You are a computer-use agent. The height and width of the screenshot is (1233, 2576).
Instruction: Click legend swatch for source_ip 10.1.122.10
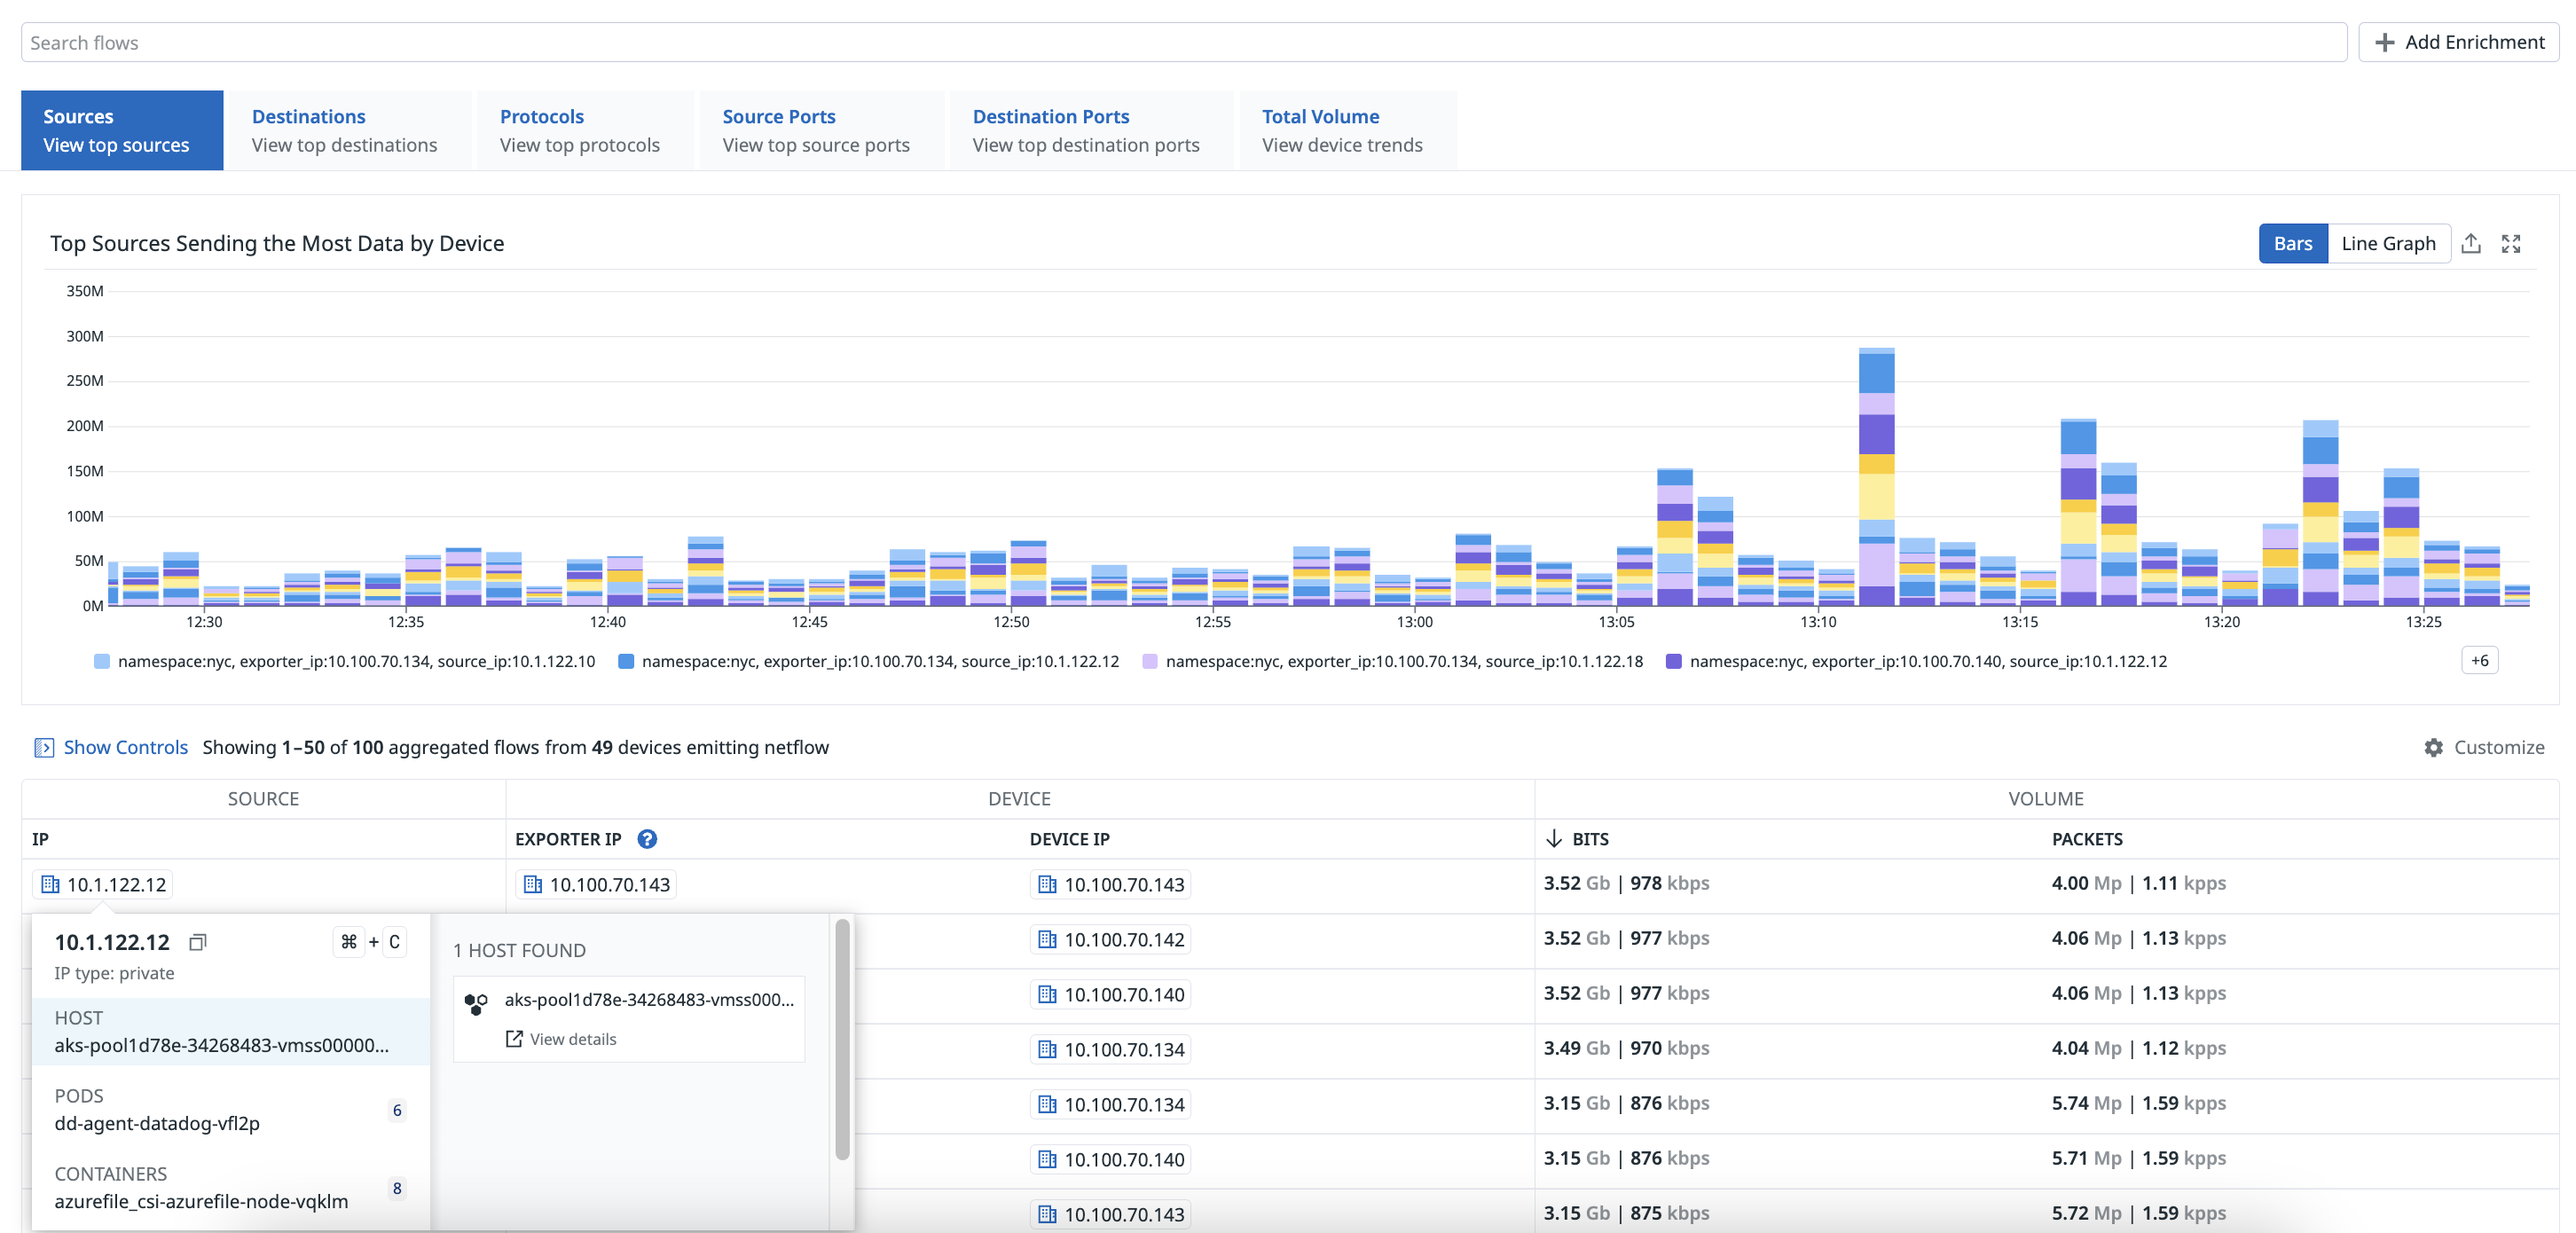(101, 661)
